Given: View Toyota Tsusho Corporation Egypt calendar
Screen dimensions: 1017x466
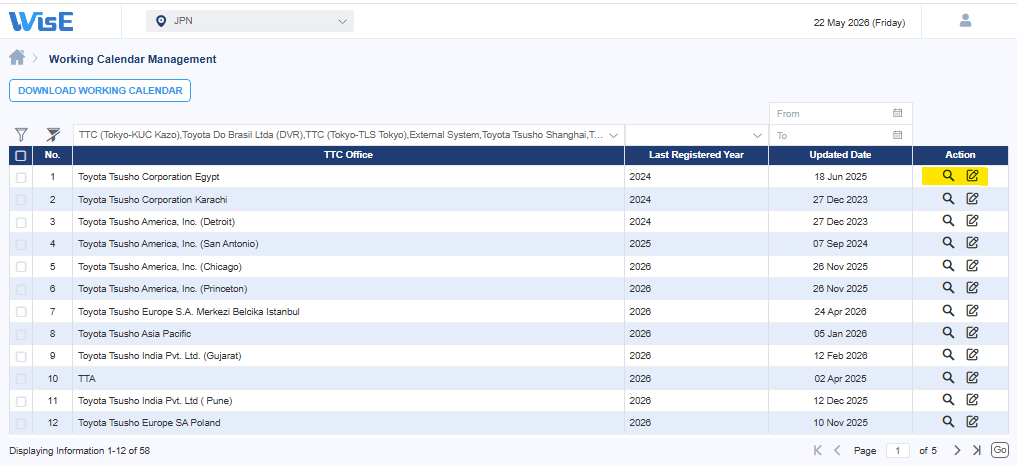Looking at the screenshot, I should (x=948, y=176).
